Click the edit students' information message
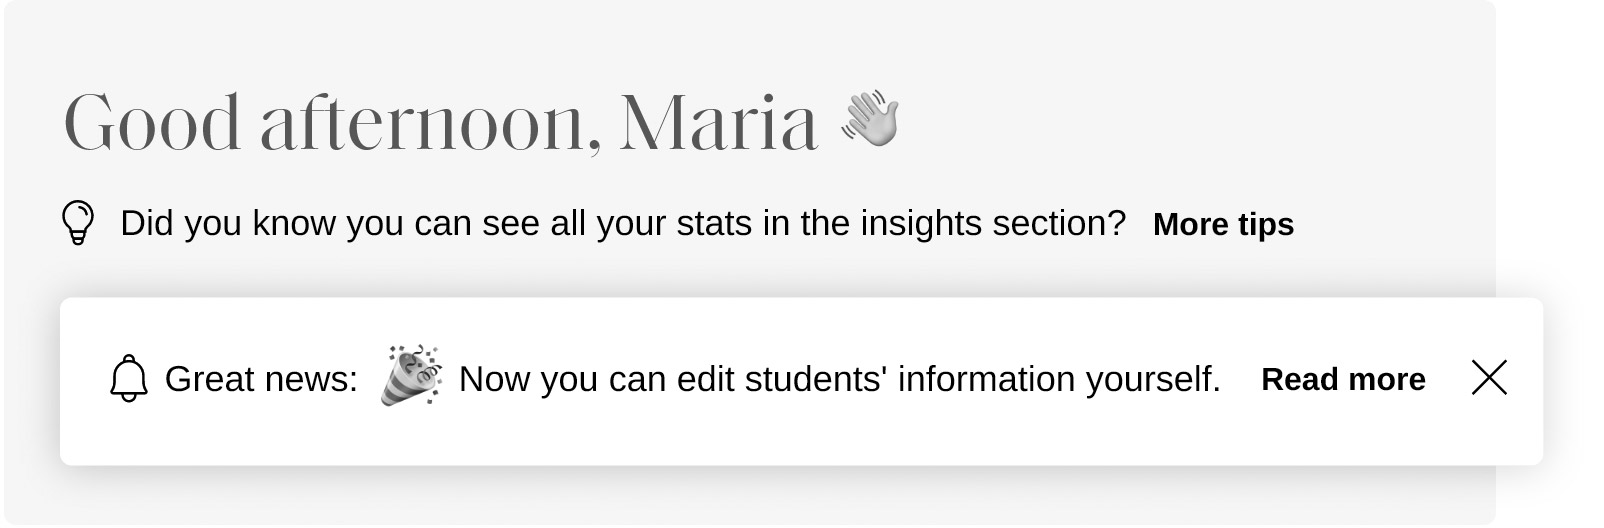 coord(839,379)
